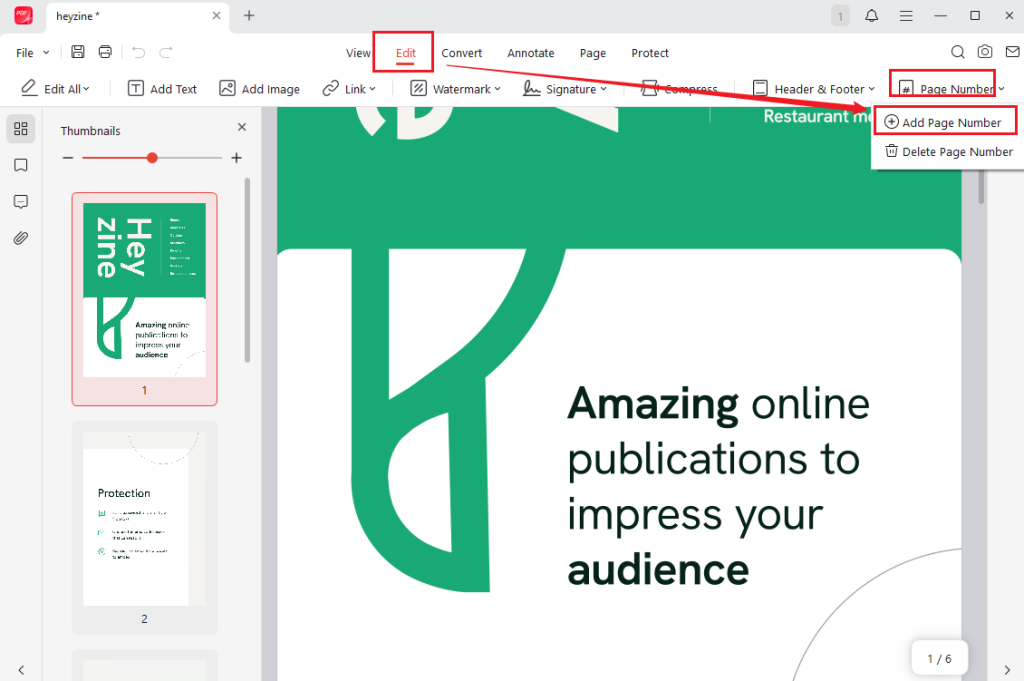Close the Thumbnails panel

click(242, 127)
